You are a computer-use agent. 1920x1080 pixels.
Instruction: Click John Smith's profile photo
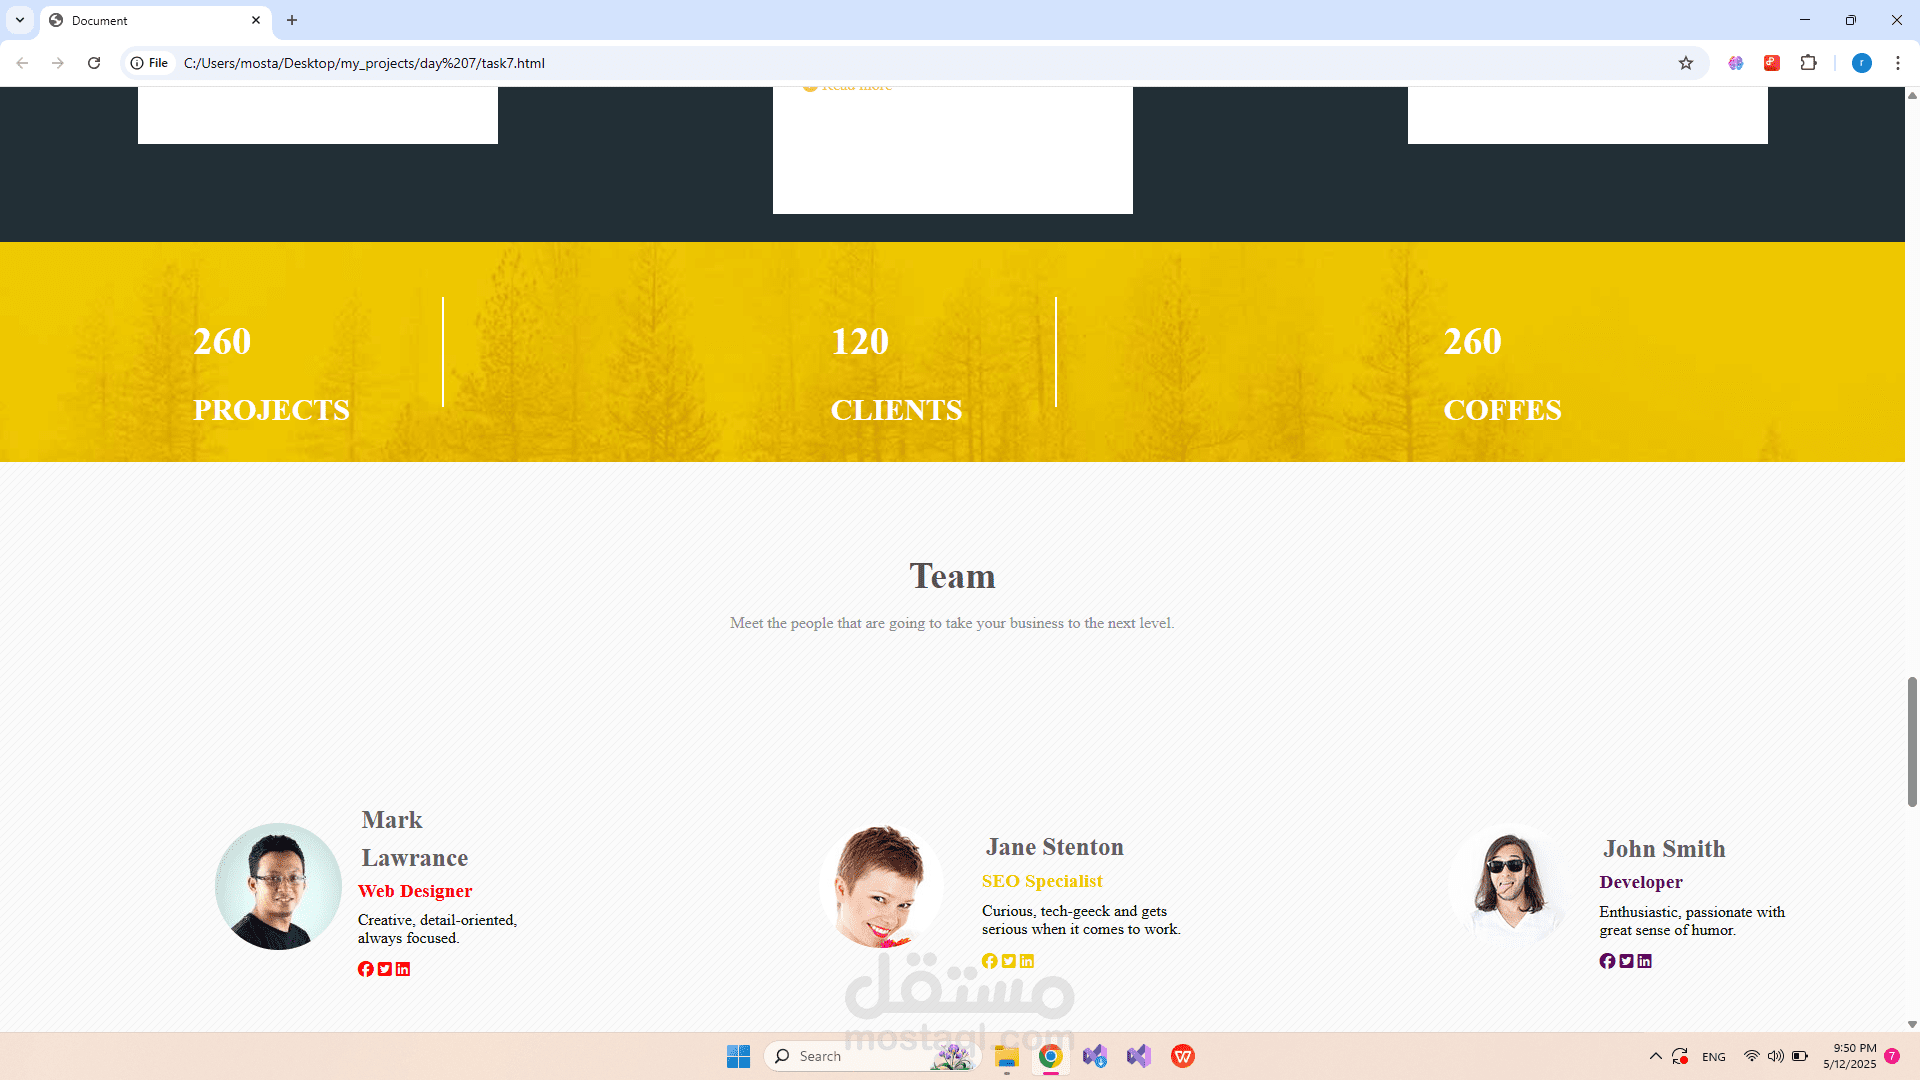(1511, 887)
